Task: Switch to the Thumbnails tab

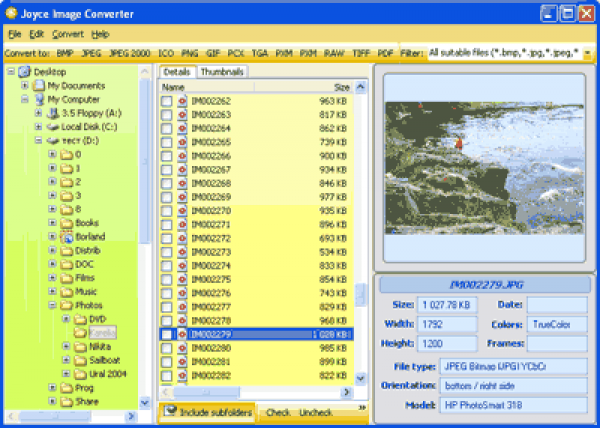Action: (x=221, y=72)
